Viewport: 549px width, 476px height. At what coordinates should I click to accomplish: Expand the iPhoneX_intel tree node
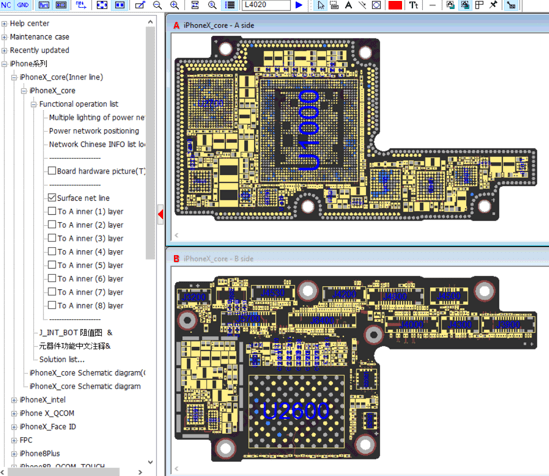pyautogui.click(x=14, y=400)
